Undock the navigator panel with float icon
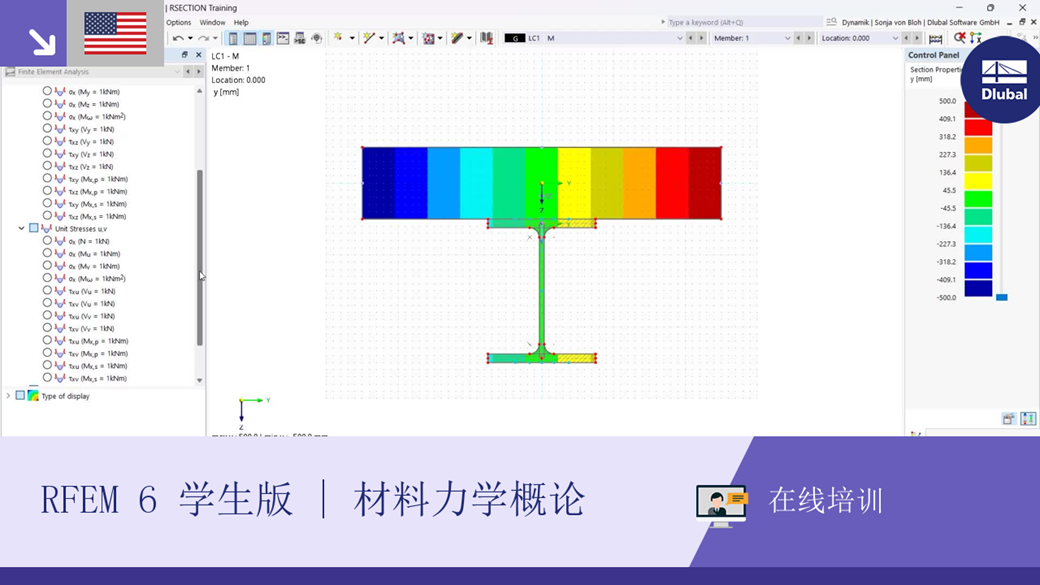Viewport: 1040px width, 585px height. 184,55
